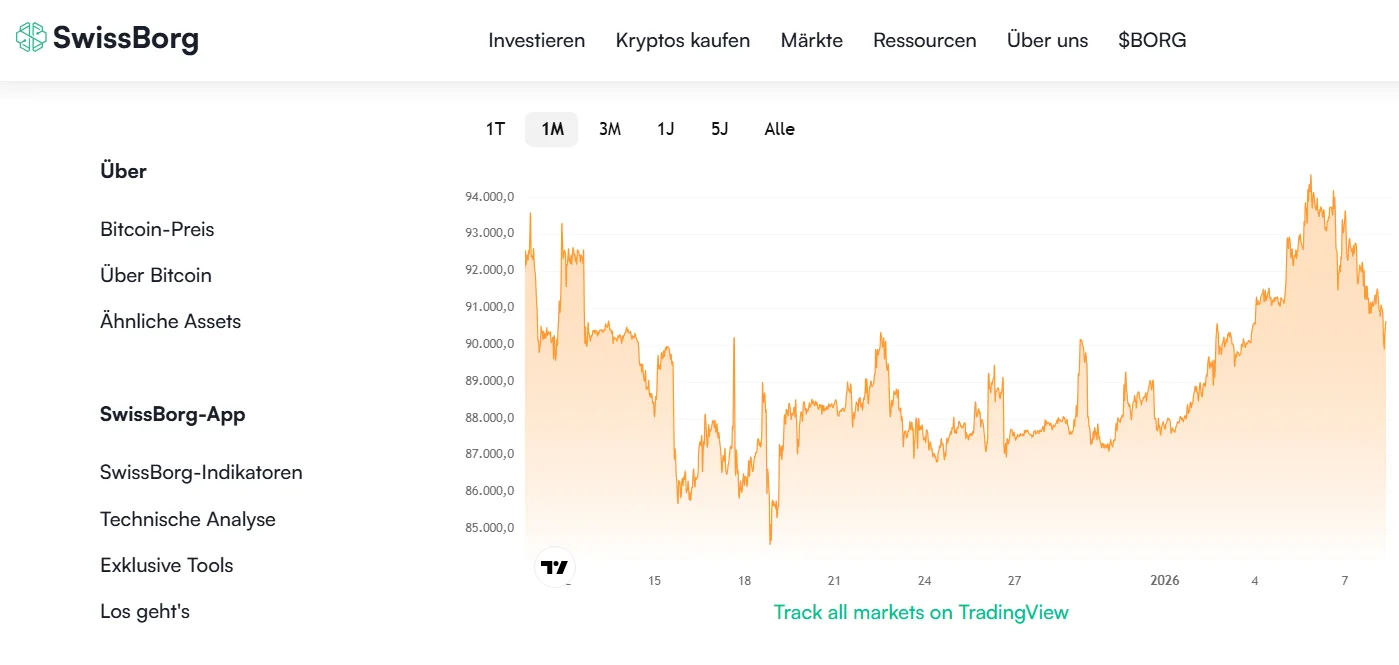The image size is (1399, 665).
Task: Open the Technische Analyse link
Action: [188, 519]
